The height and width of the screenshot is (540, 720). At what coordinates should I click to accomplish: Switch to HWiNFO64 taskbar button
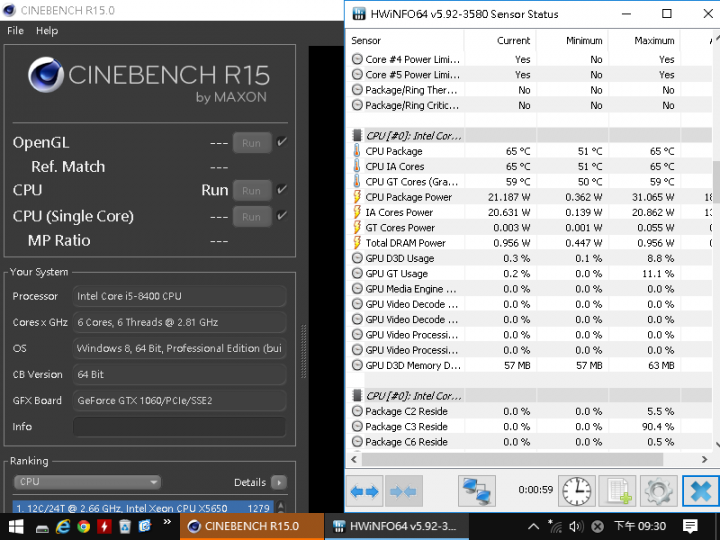[x=397, y=526]
